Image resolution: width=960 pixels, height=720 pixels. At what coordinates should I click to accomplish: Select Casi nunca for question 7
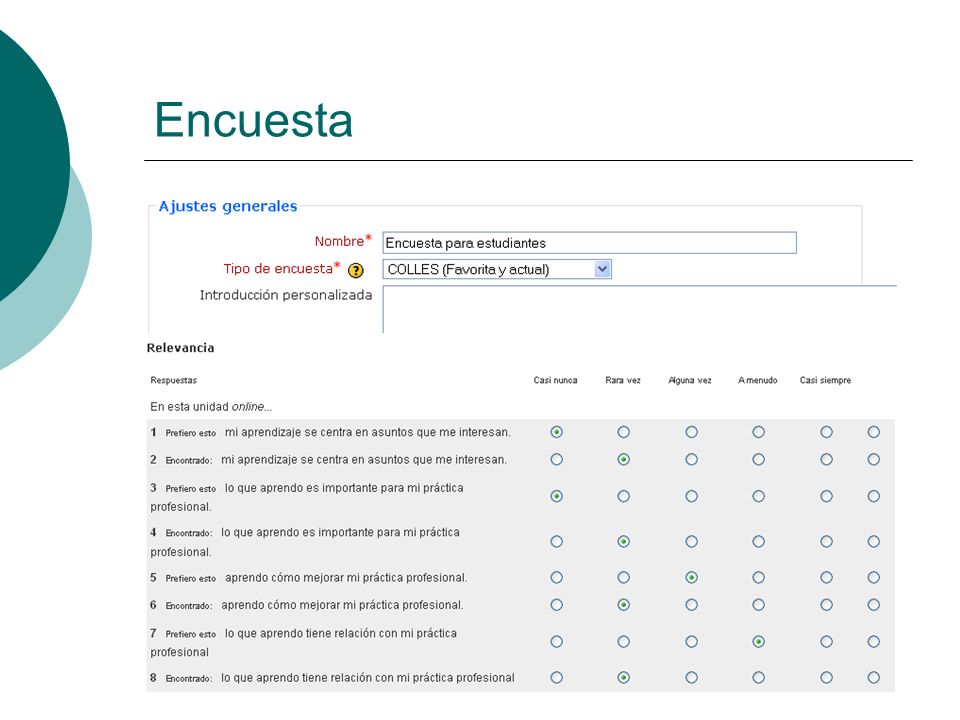[x=557, y=642]
